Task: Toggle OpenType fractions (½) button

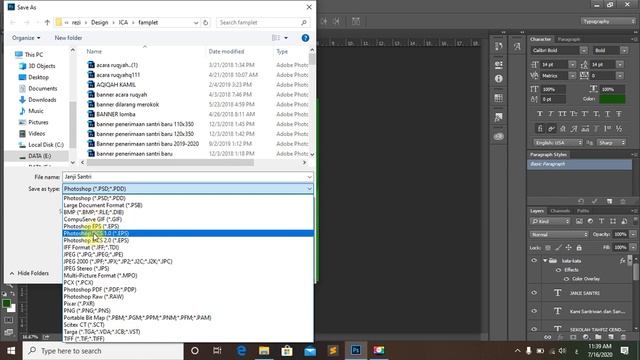Action: [x=619, y=129]
